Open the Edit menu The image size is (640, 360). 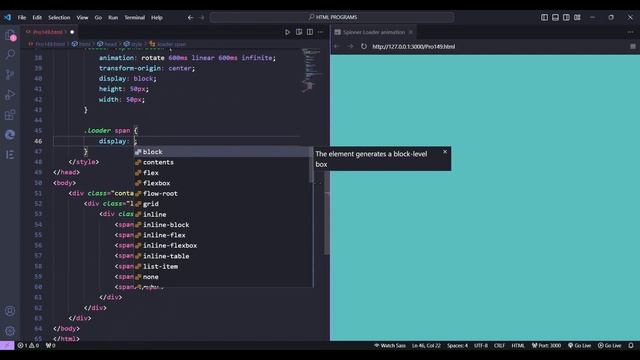click(37, 18)
